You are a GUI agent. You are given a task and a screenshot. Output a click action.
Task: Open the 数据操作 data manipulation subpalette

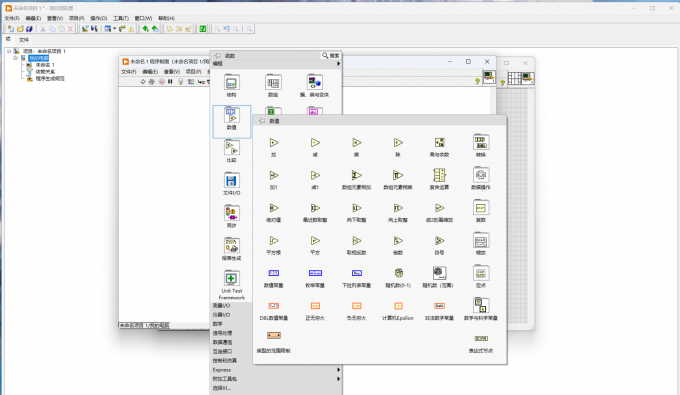(x=481, y=175)
